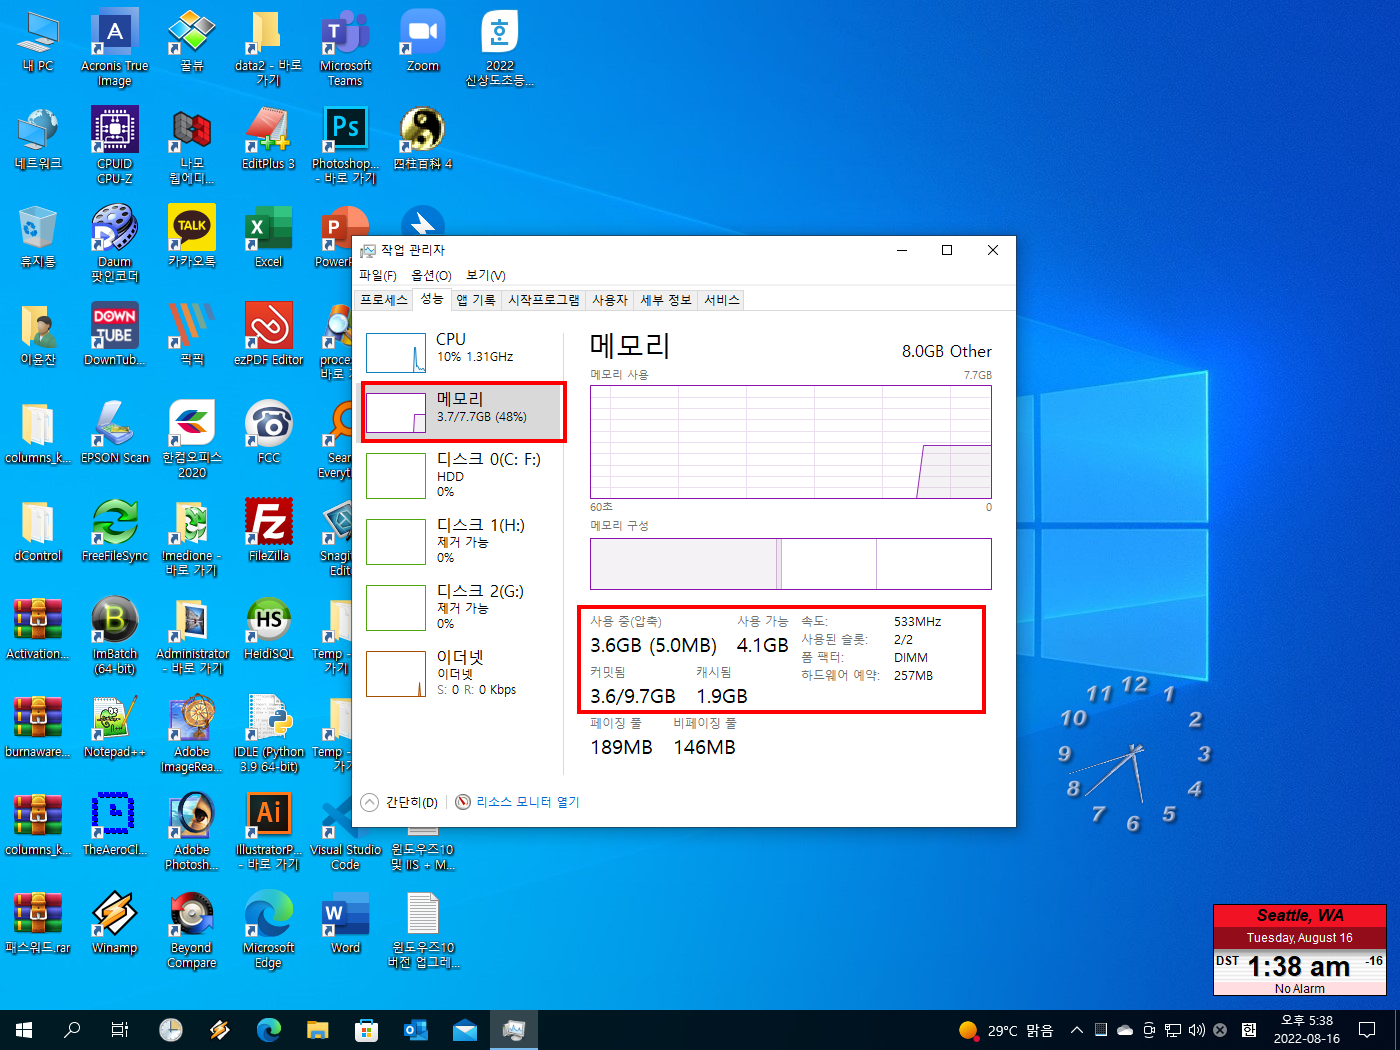Open the HeidiSQL desktop icon
This screenshot has height=1050, width=1400.
pos(268,630)
